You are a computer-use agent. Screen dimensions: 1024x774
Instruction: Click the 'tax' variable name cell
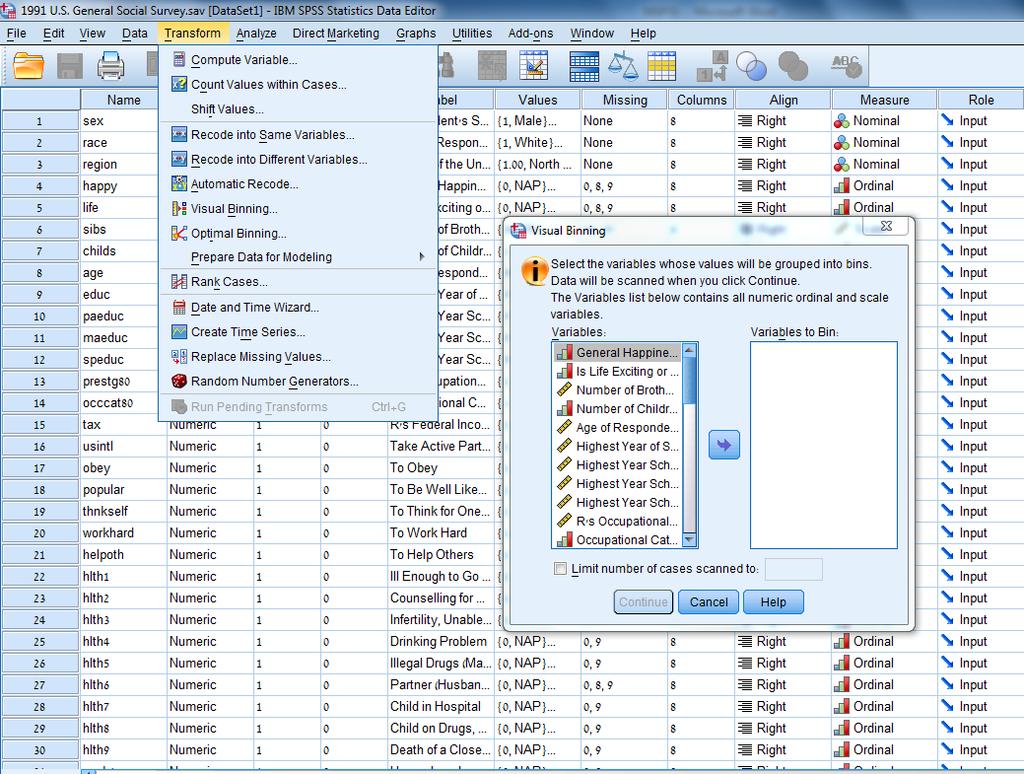(123, 425)
